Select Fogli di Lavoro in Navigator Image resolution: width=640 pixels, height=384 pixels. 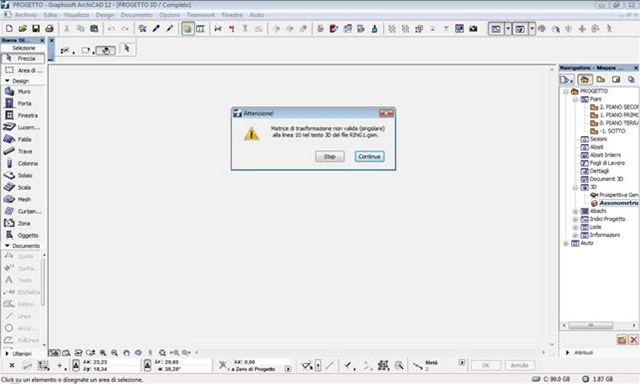click(603, 163)
